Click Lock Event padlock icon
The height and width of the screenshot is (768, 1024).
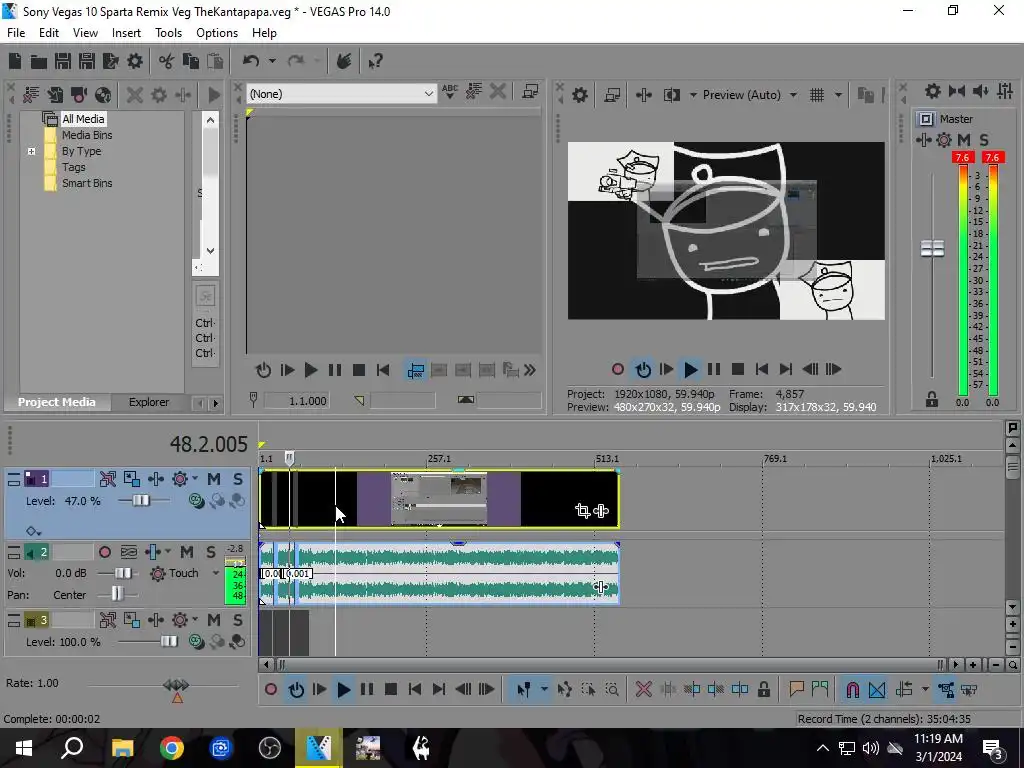763,689
